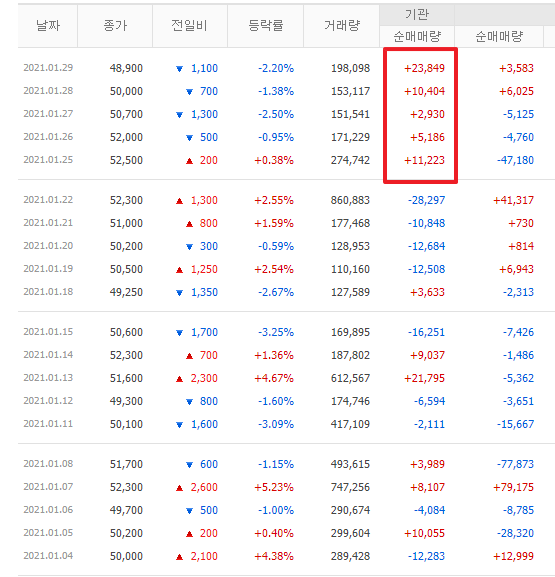
Task: Click the 순매매량 header under 기관
Action: coord(417,36)
